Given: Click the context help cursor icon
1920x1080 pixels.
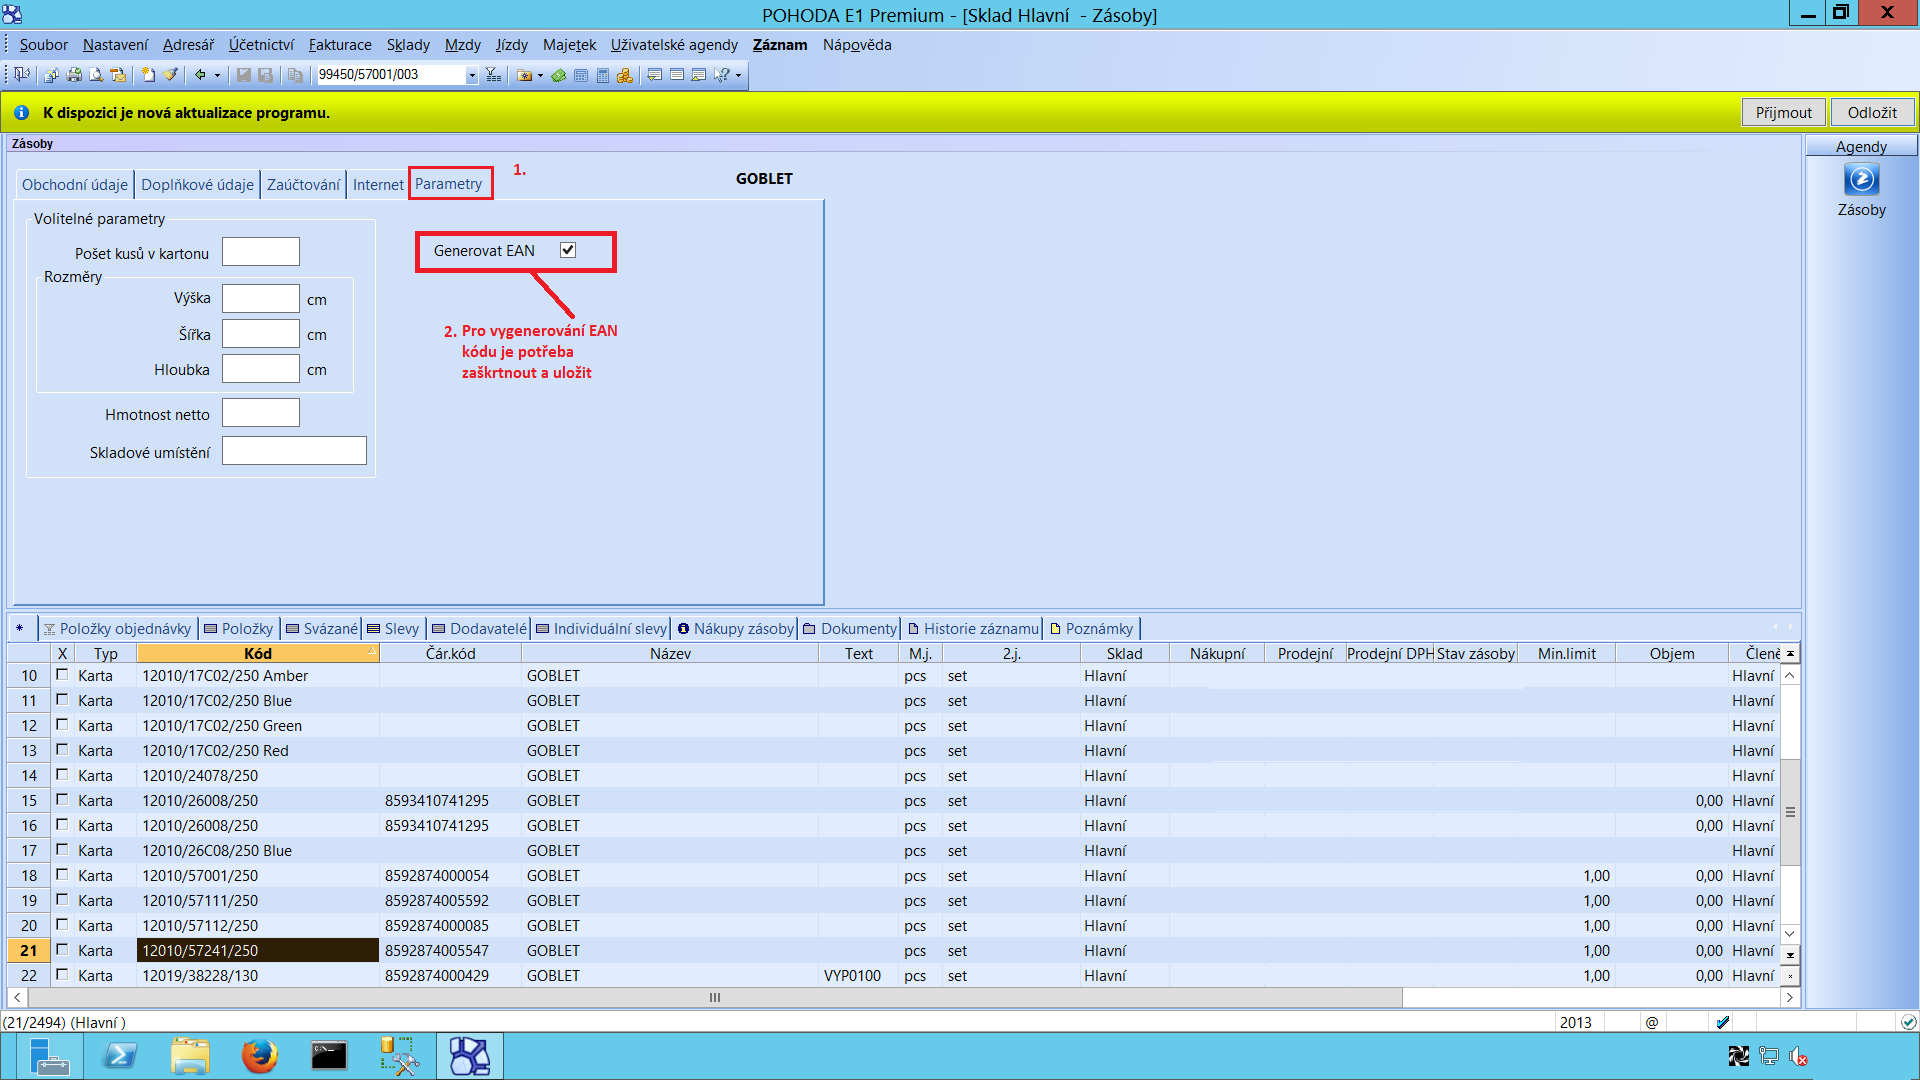Looking at the screenshot, I should (721, 75).
